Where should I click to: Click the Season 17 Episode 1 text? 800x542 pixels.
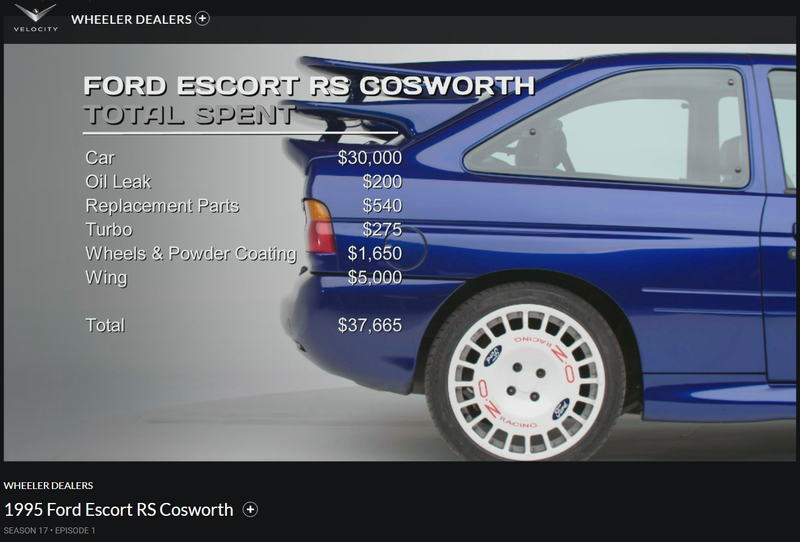point(49,530)
